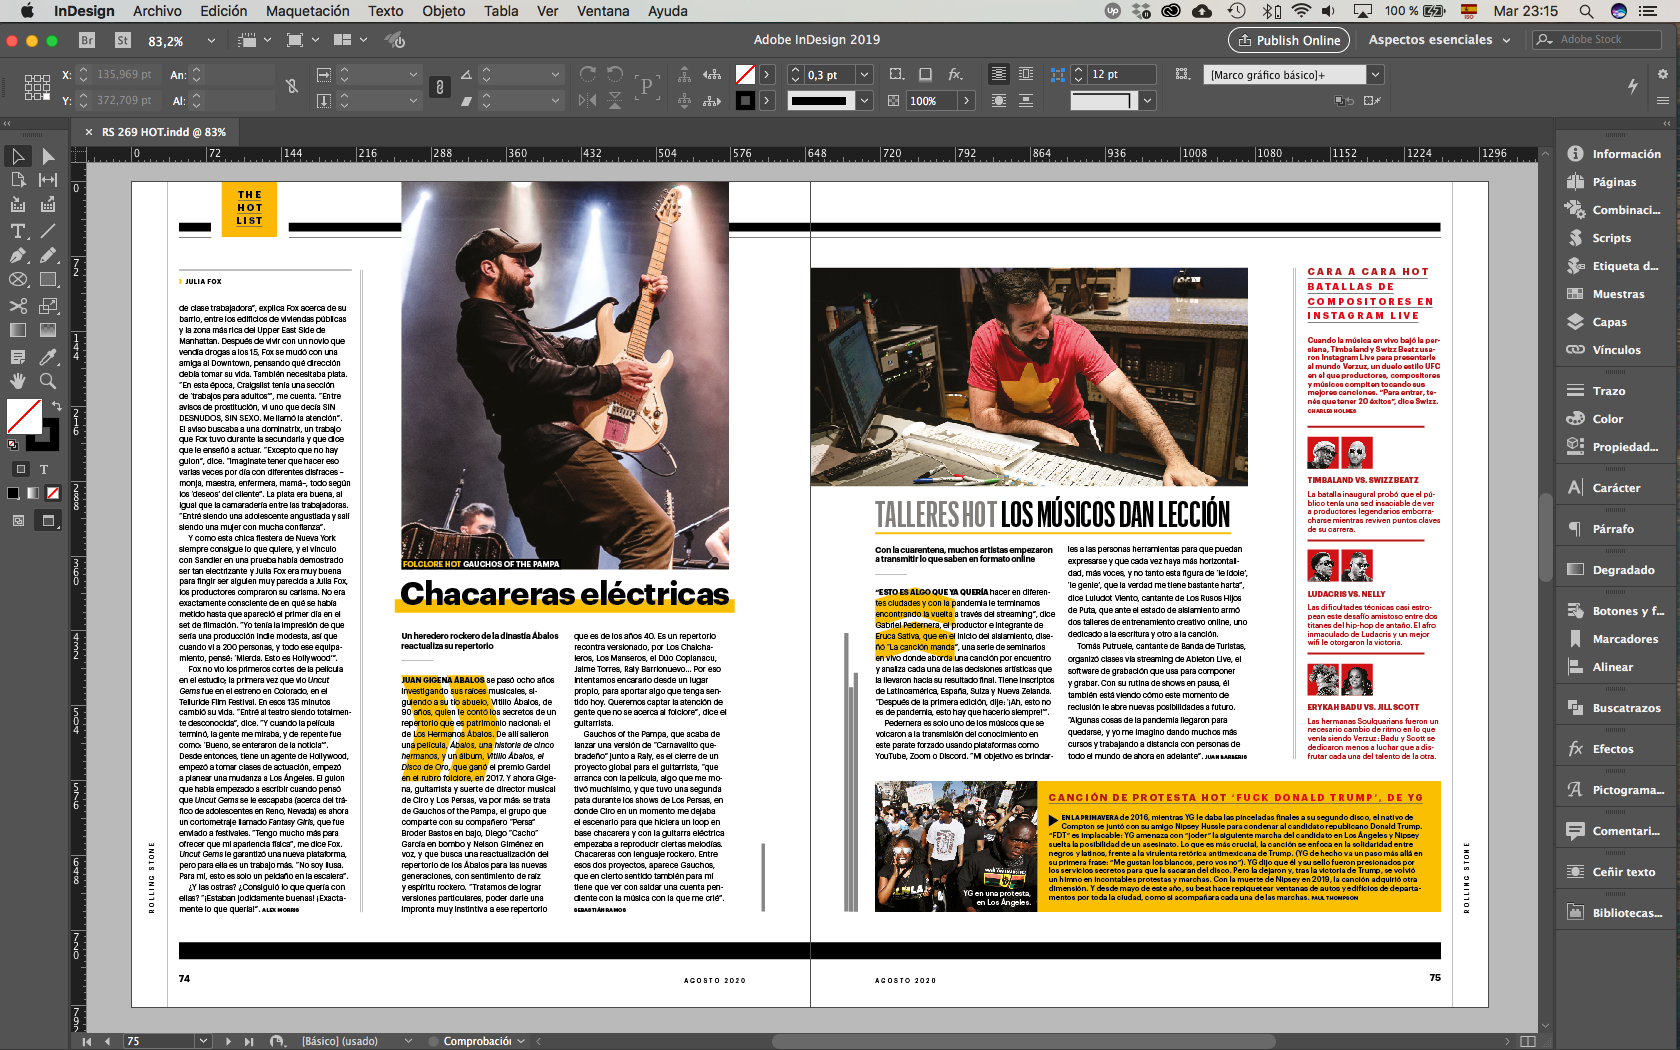Select the Gradient Feather tool
1680x1050 pixels.
coord(48,330)
